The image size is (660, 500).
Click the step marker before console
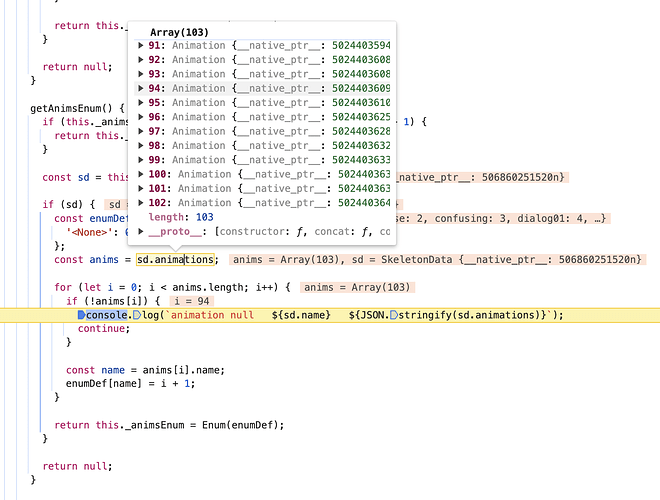click(x=82, y=315)
